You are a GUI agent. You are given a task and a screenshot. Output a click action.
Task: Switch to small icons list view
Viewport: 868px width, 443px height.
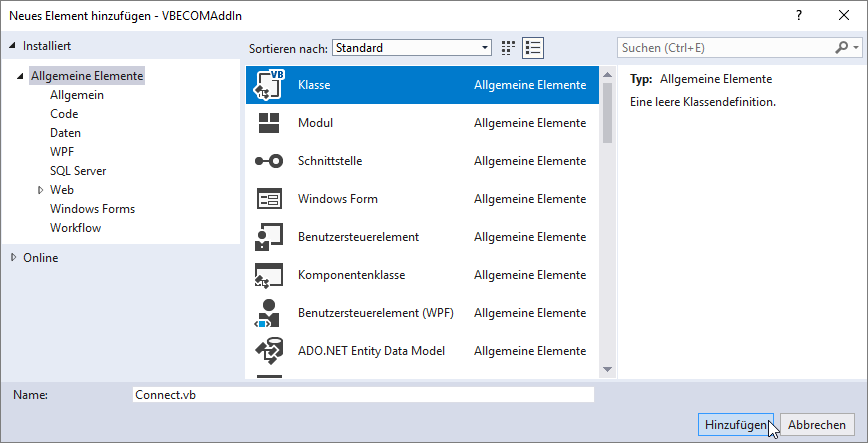click(533, 48)
